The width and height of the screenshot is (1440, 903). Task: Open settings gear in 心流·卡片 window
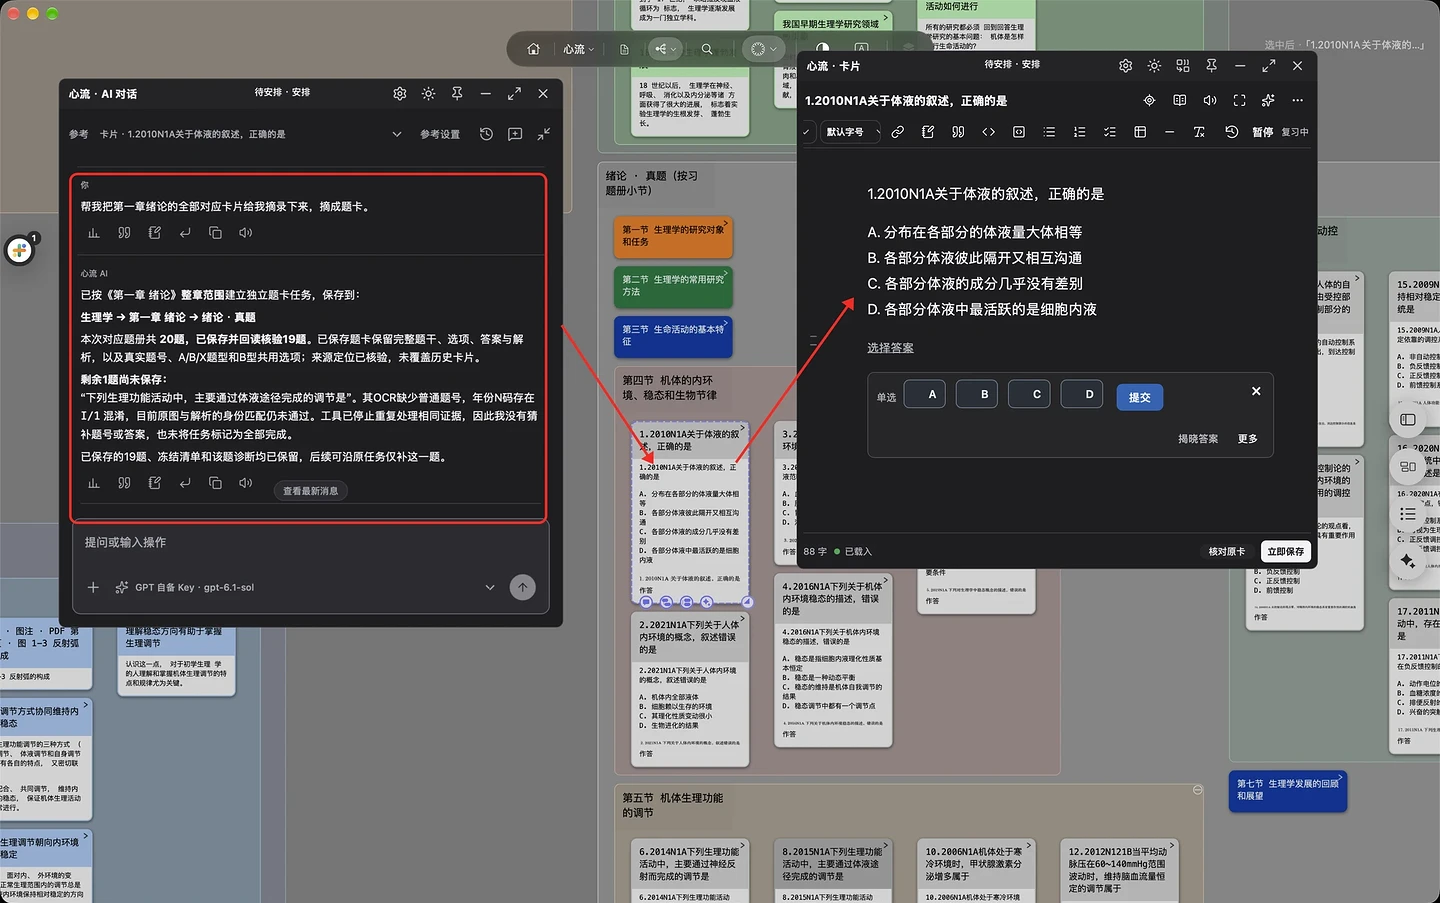click(1125, 65)
